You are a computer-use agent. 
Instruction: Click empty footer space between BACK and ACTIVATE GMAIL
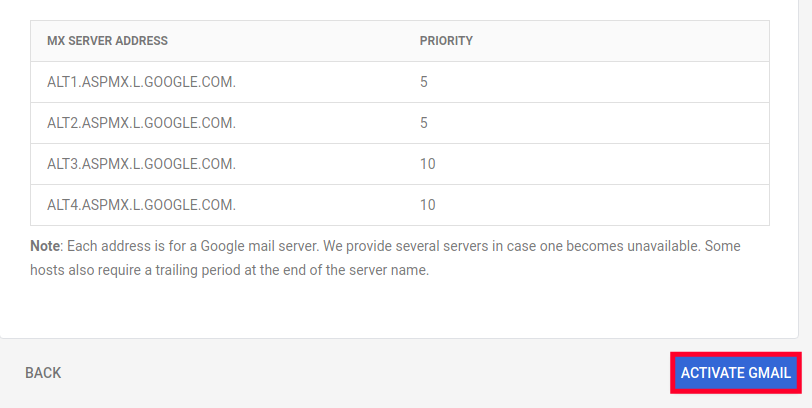click(360, 373)
